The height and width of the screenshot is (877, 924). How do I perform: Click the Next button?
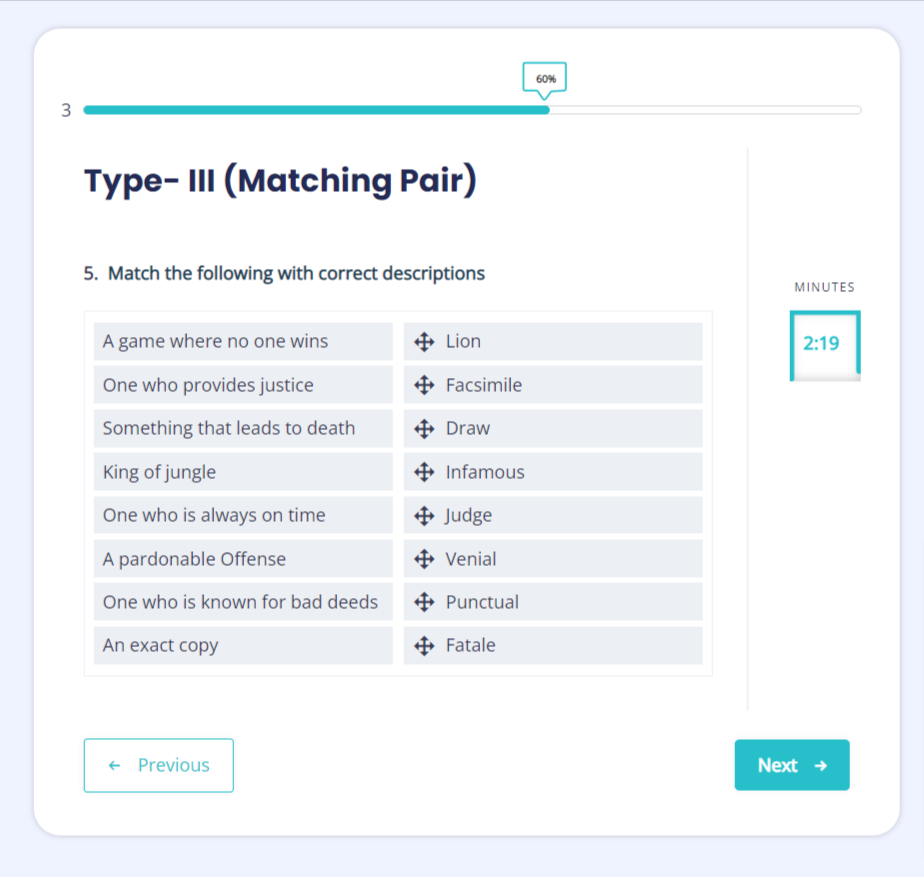pos(791,765)
